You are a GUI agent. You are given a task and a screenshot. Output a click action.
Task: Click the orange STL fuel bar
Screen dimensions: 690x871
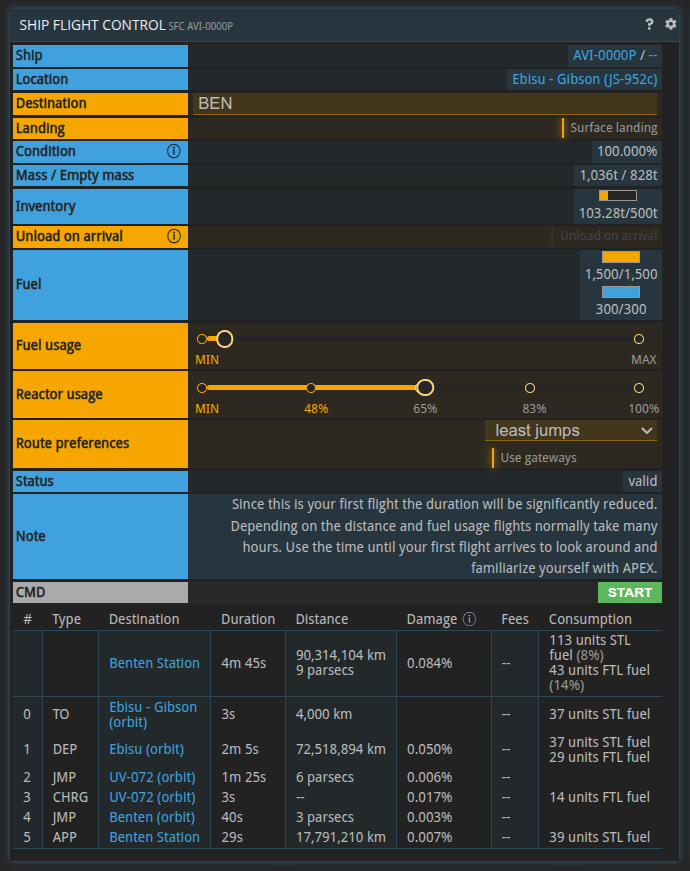pyautogui.click(x=621, y=257)
